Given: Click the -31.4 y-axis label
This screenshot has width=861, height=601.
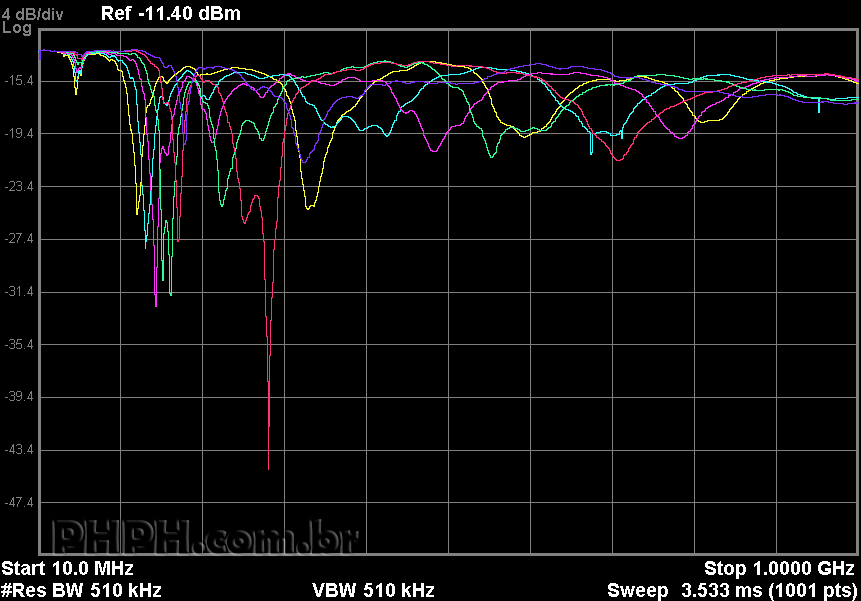Looking at the screenshot, I should tap(21, 292).
